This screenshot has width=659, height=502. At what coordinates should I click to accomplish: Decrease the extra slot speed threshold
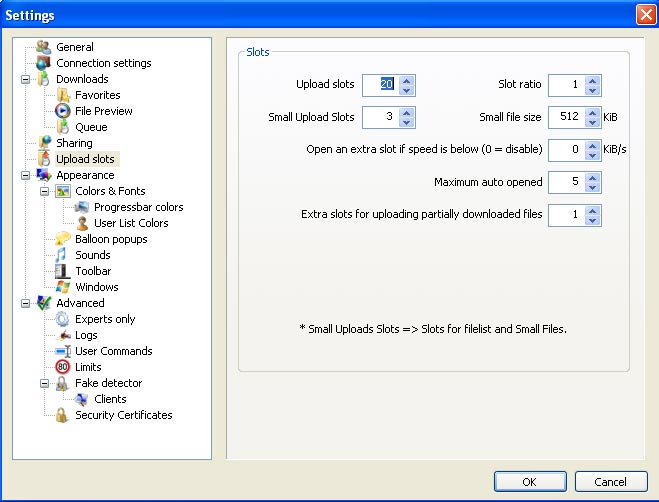pyautogui.click(x=593, y=155)
